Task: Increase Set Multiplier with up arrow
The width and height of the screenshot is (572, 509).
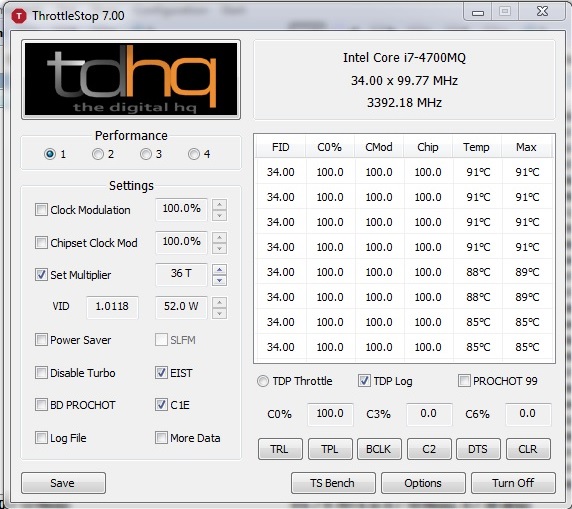Action: pos(219,270)
